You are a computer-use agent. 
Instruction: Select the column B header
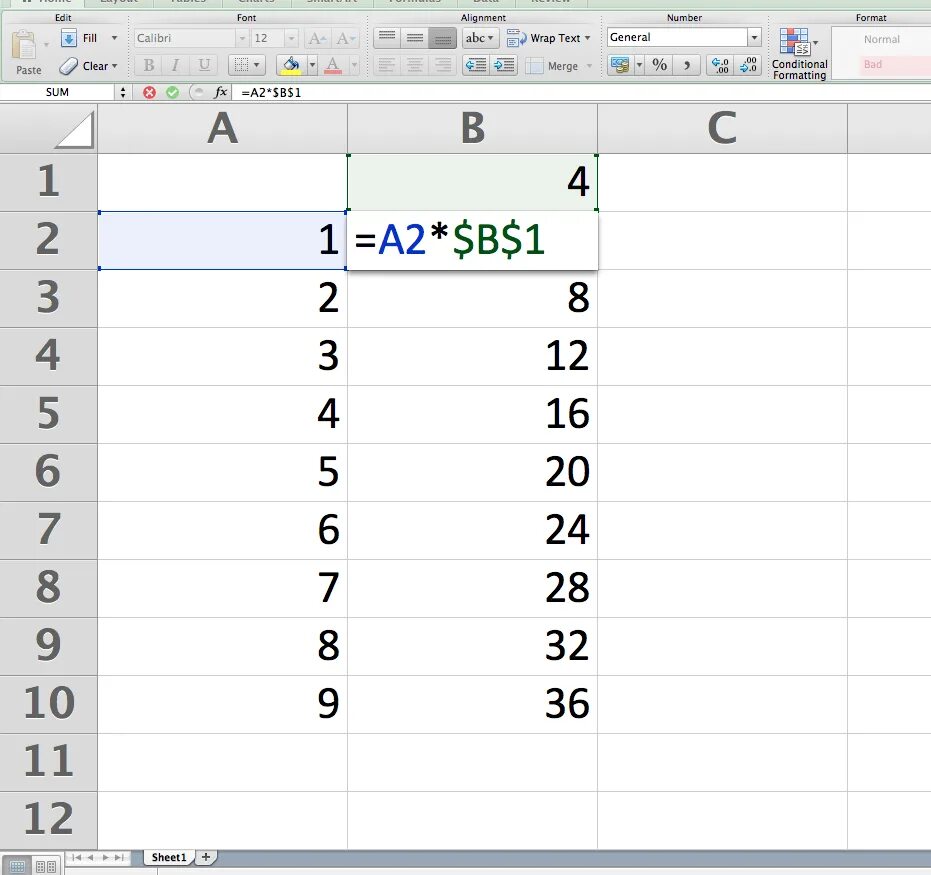pos(473,128)
